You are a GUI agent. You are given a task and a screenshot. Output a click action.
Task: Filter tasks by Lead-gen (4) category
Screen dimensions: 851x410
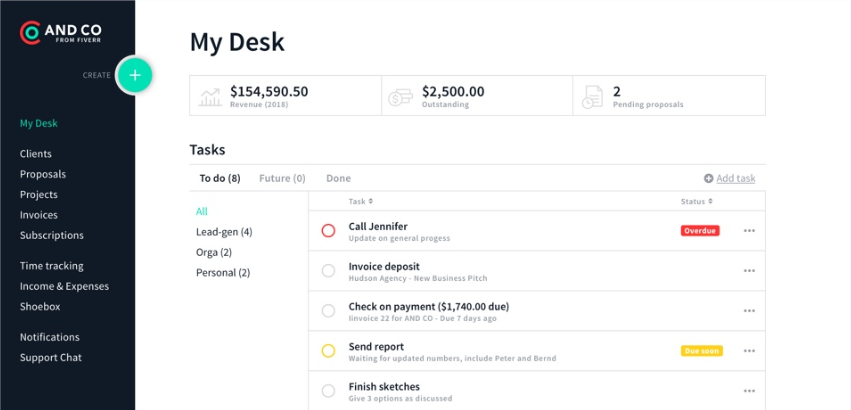click(x=224, y=232)
